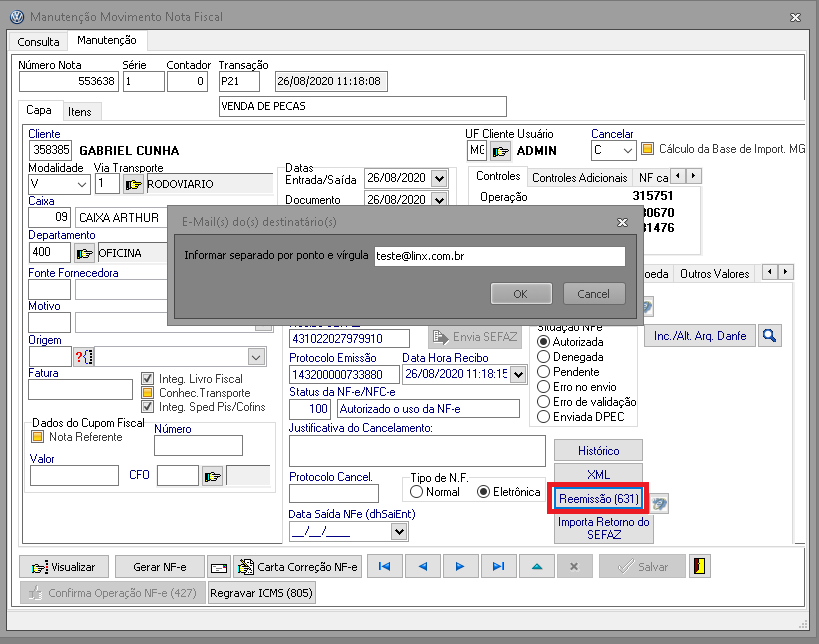Open the Entrada/Saída date picker dropdown
Viewport: 819px width, 644px height.
tap(438, 178)
